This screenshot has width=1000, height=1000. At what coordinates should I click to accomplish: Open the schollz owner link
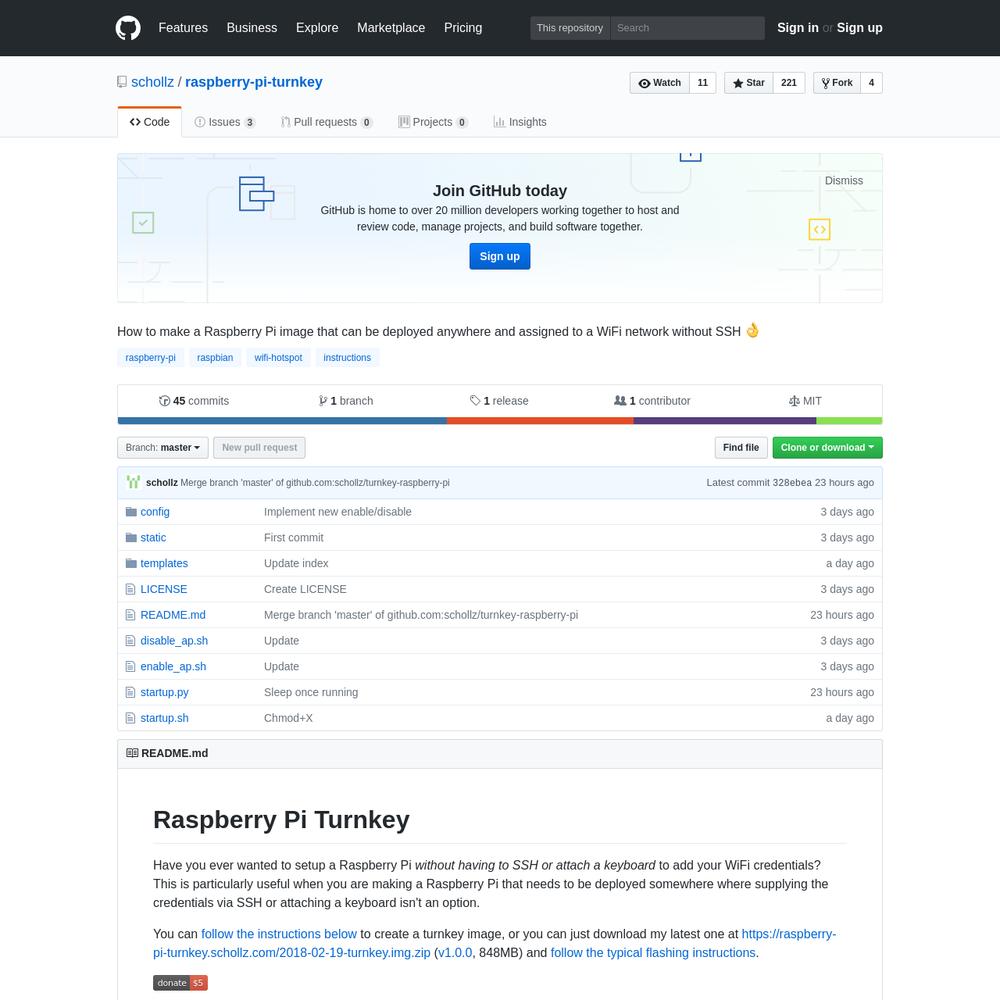[152, 82]
